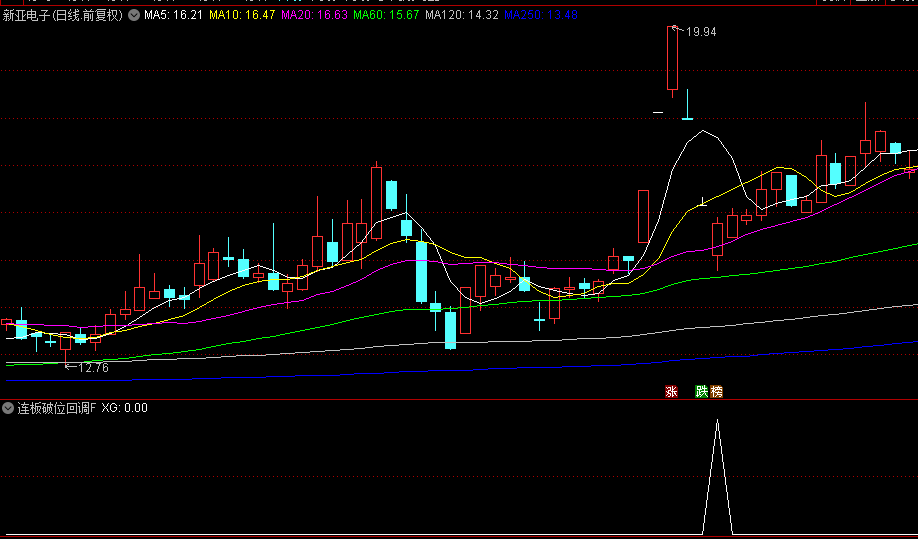
Task: Click the red 涨 event marker icon
Action: (671, 392)
